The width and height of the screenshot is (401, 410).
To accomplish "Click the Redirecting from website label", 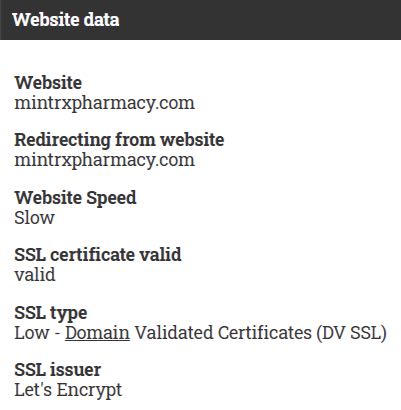I will [x=119, y=140].
